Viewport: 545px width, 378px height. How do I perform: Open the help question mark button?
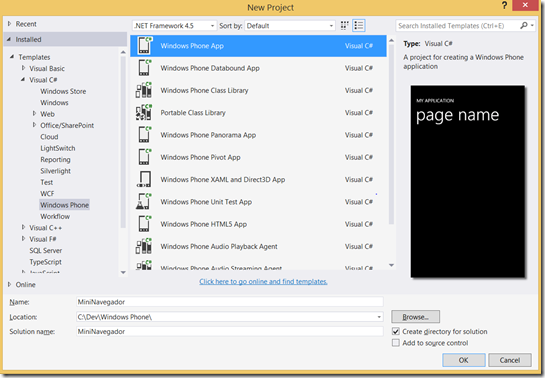click(504, 6)
